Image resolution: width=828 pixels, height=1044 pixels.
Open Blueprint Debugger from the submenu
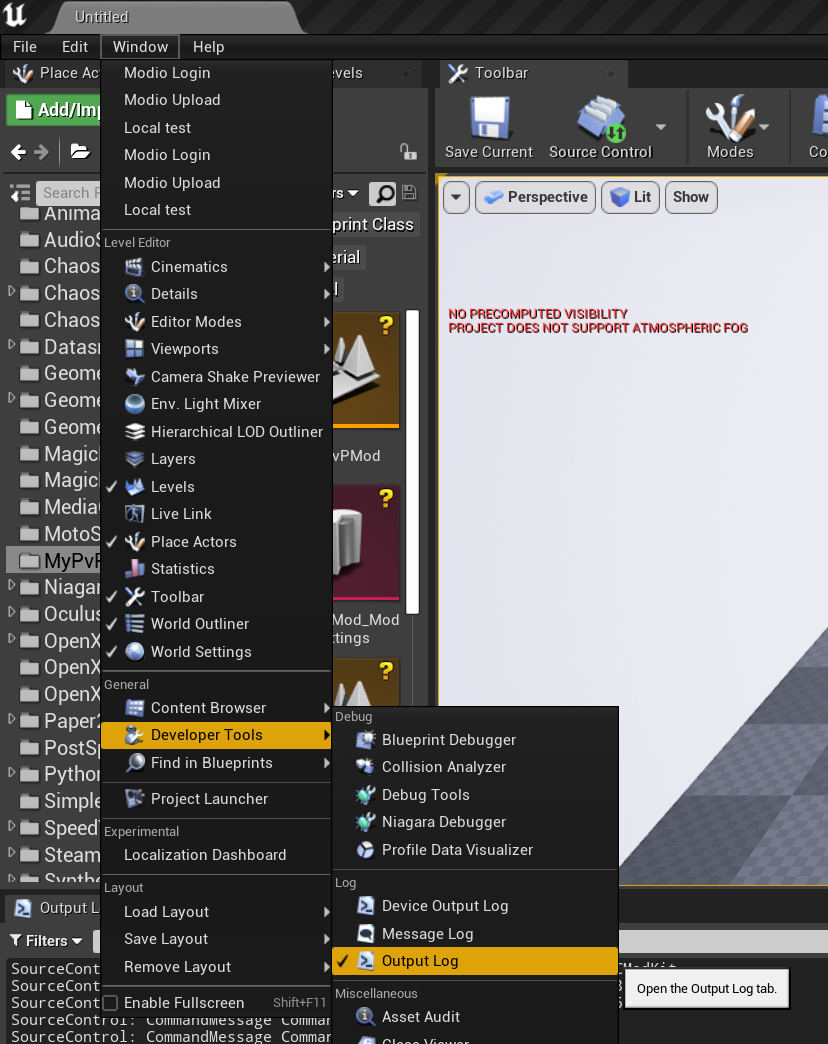pos(448,740)
